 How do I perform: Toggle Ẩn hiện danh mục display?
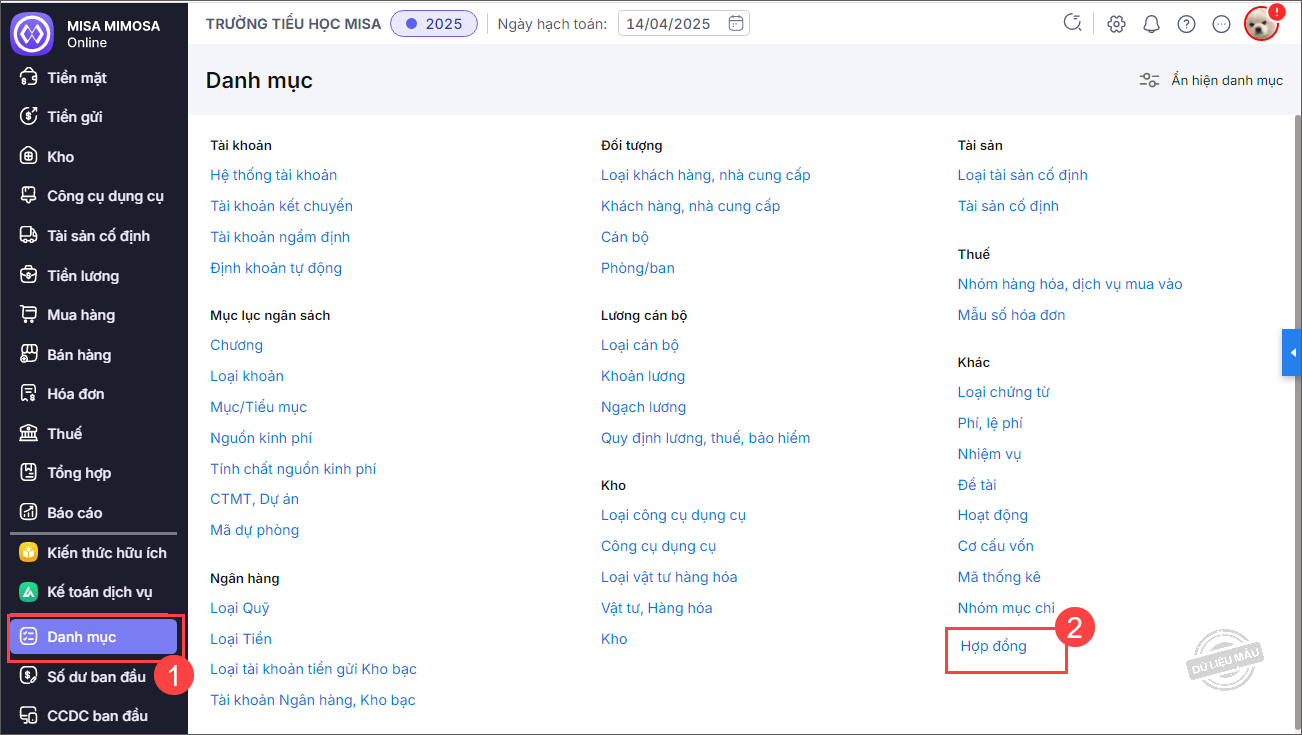pyautogui.click(x=1211, y=80)
